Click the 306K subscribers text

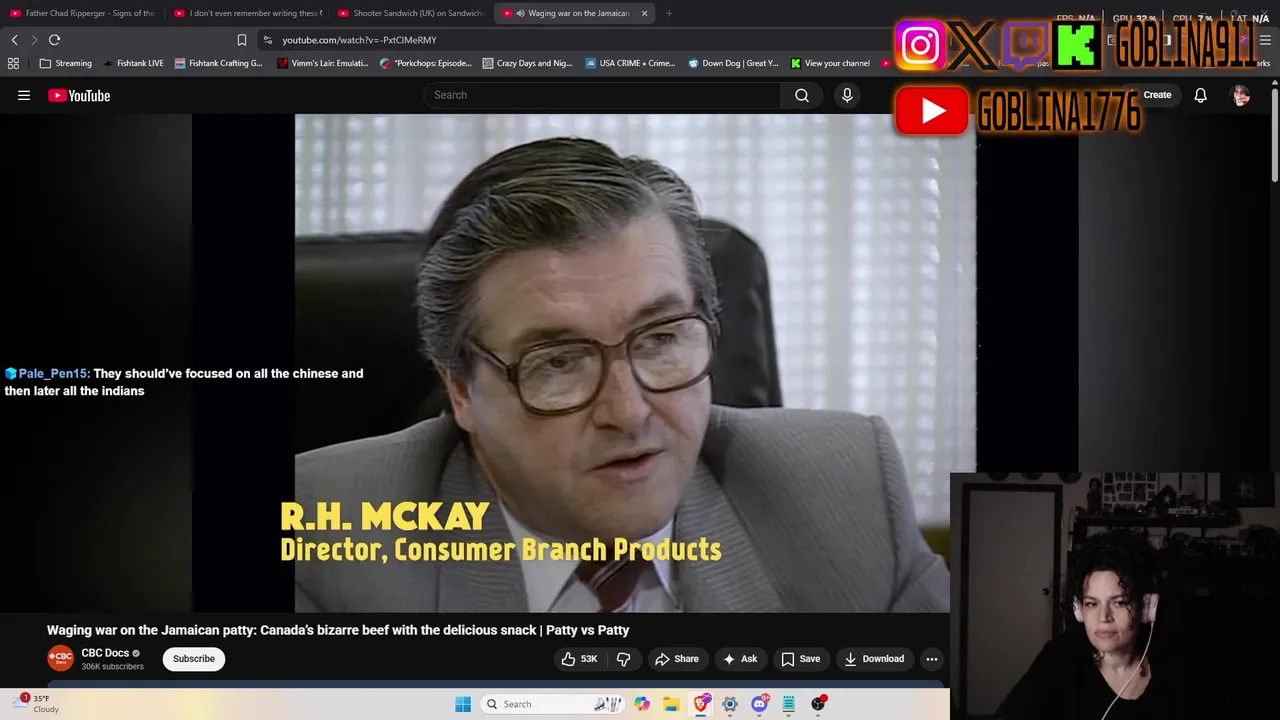(112, 667)
